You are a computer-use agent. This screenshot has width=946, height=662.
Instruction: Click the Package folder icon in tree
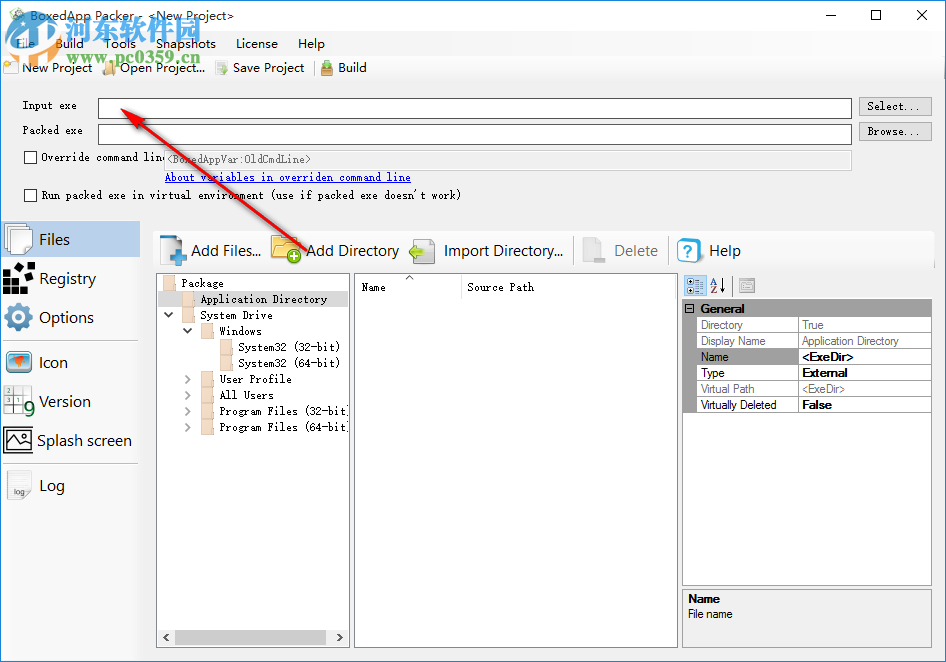[x=170, y=283]
